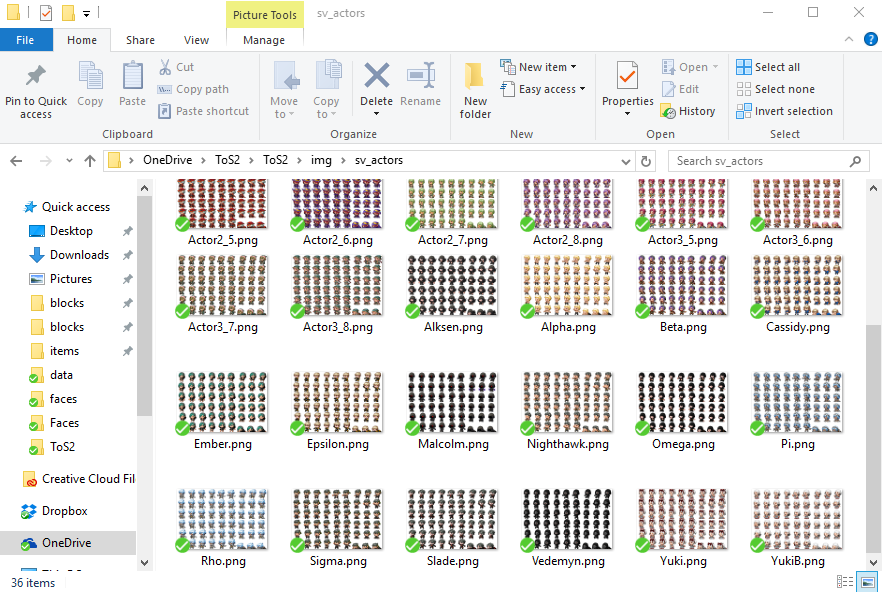This screenshot has height=592, width=882.
Task: Click Select none
Action: pyautogui.click(x=776, y=89)
